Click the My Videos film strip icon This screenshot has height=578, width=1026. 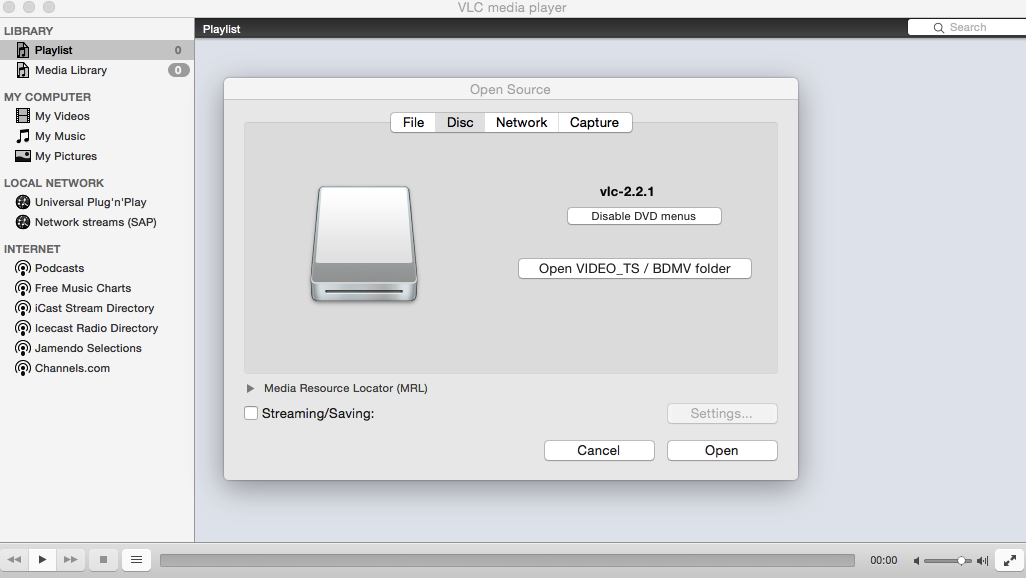[x=23, y=116]
